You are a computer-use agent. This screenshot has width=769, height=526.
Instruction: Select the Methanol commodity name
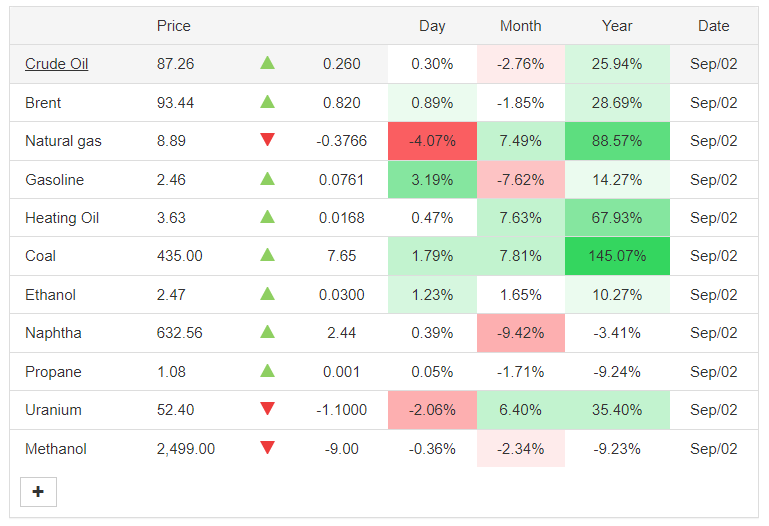pos(56,449)
